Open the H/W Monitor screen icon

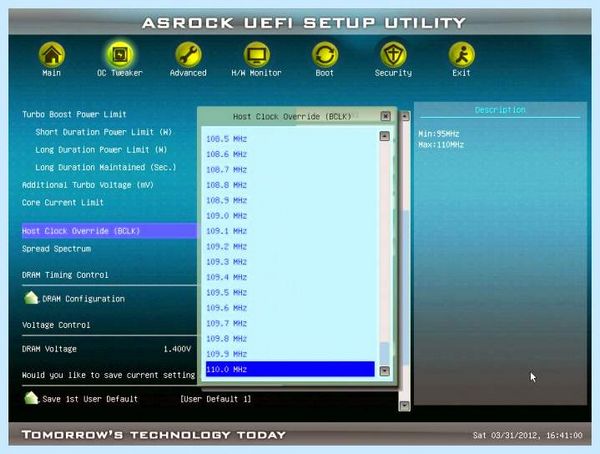[256, 55]
